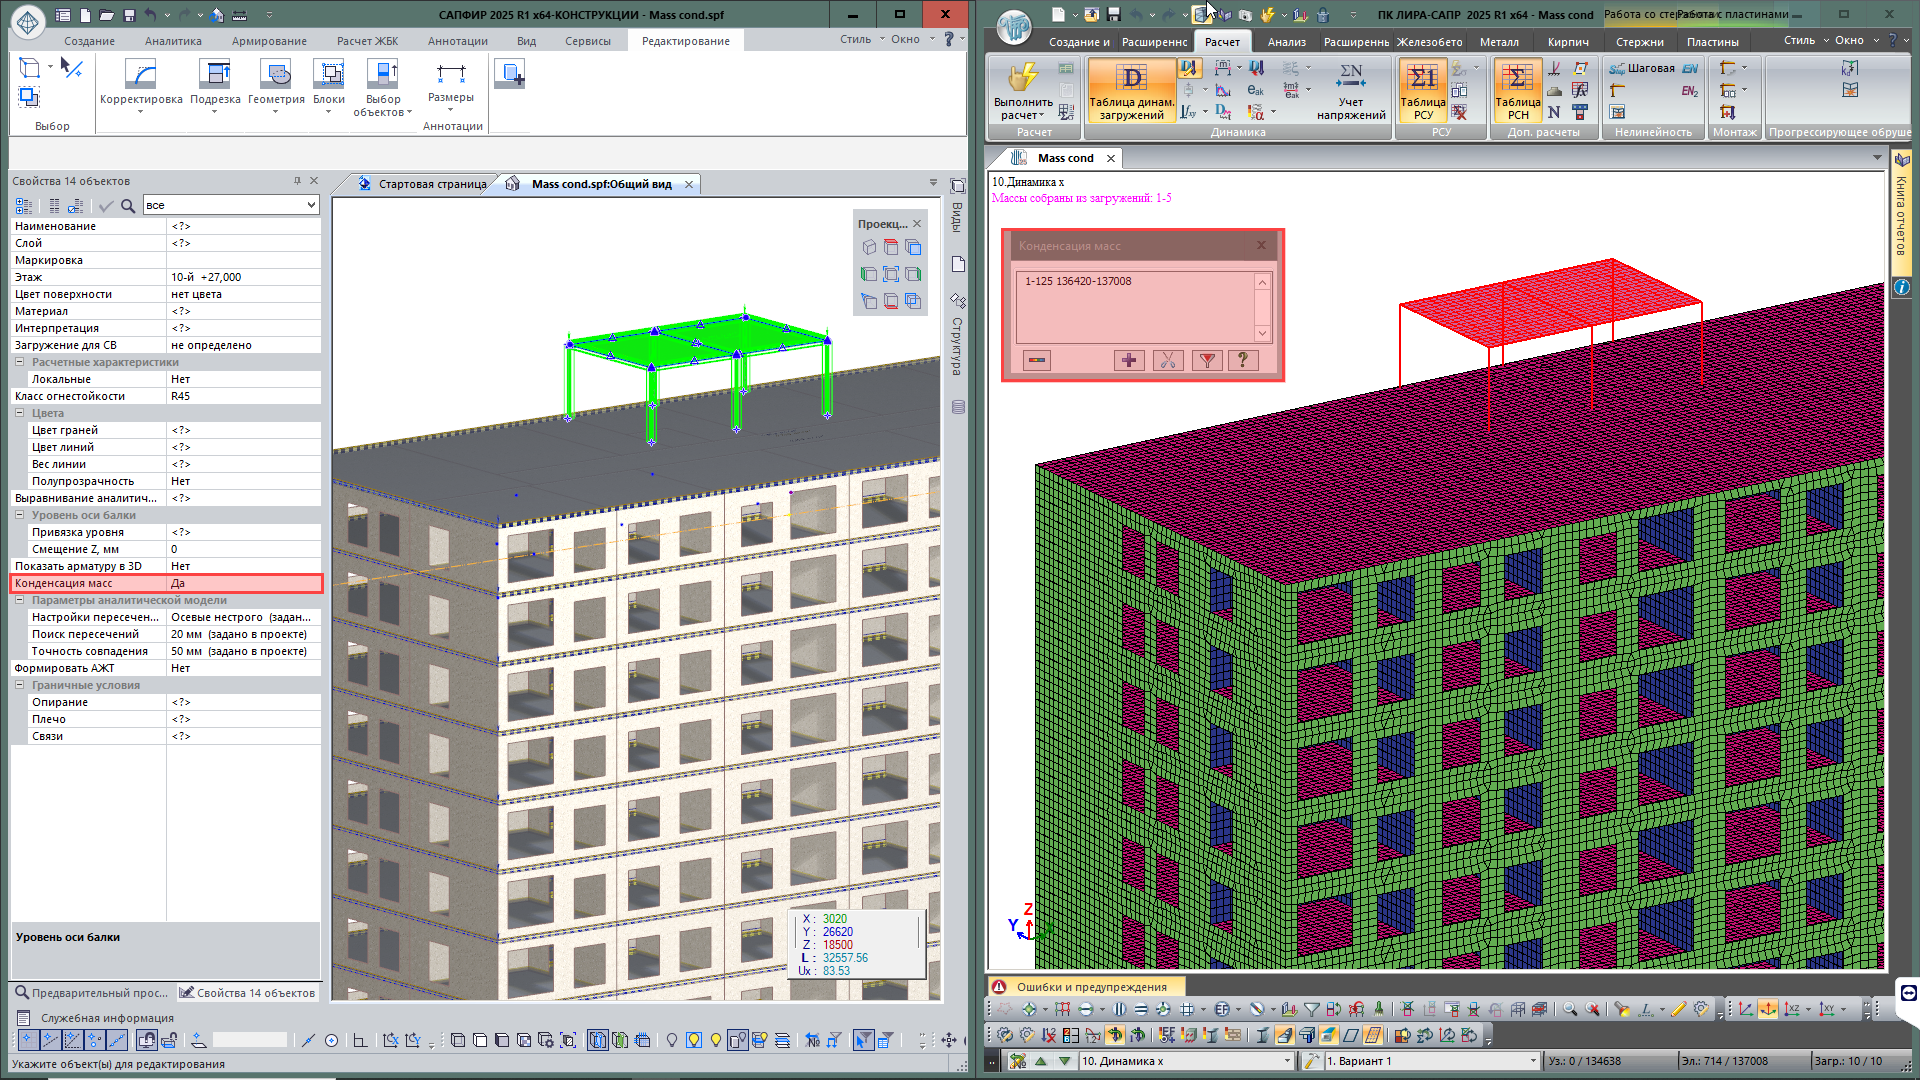Click Шаговая nonlinearity button
1920x1080 pixels.
[x=1641, y=68]
